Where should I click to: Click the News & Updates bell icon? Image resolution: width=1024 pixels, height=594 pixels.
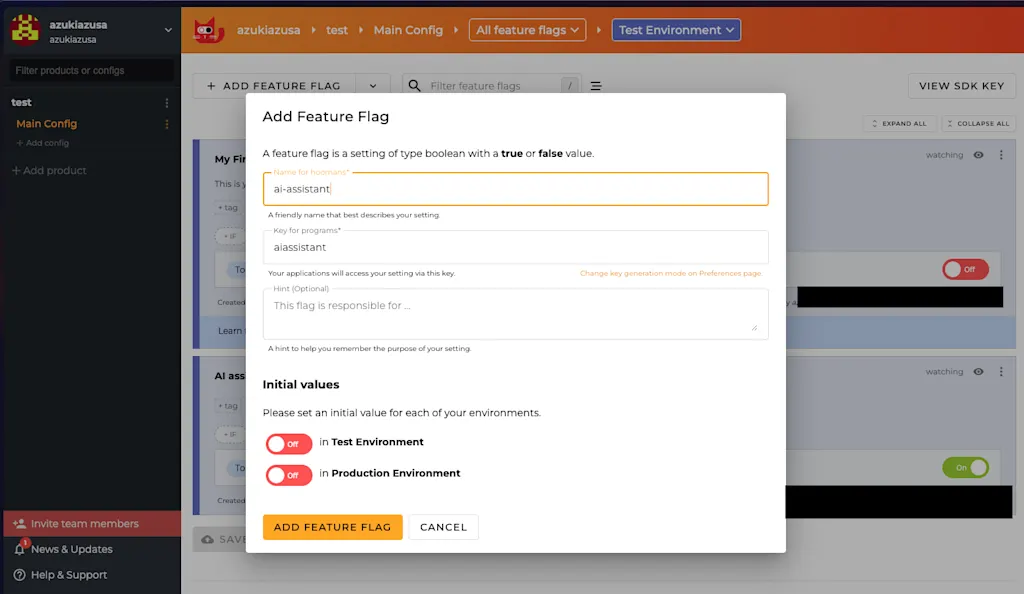[20, 549]
